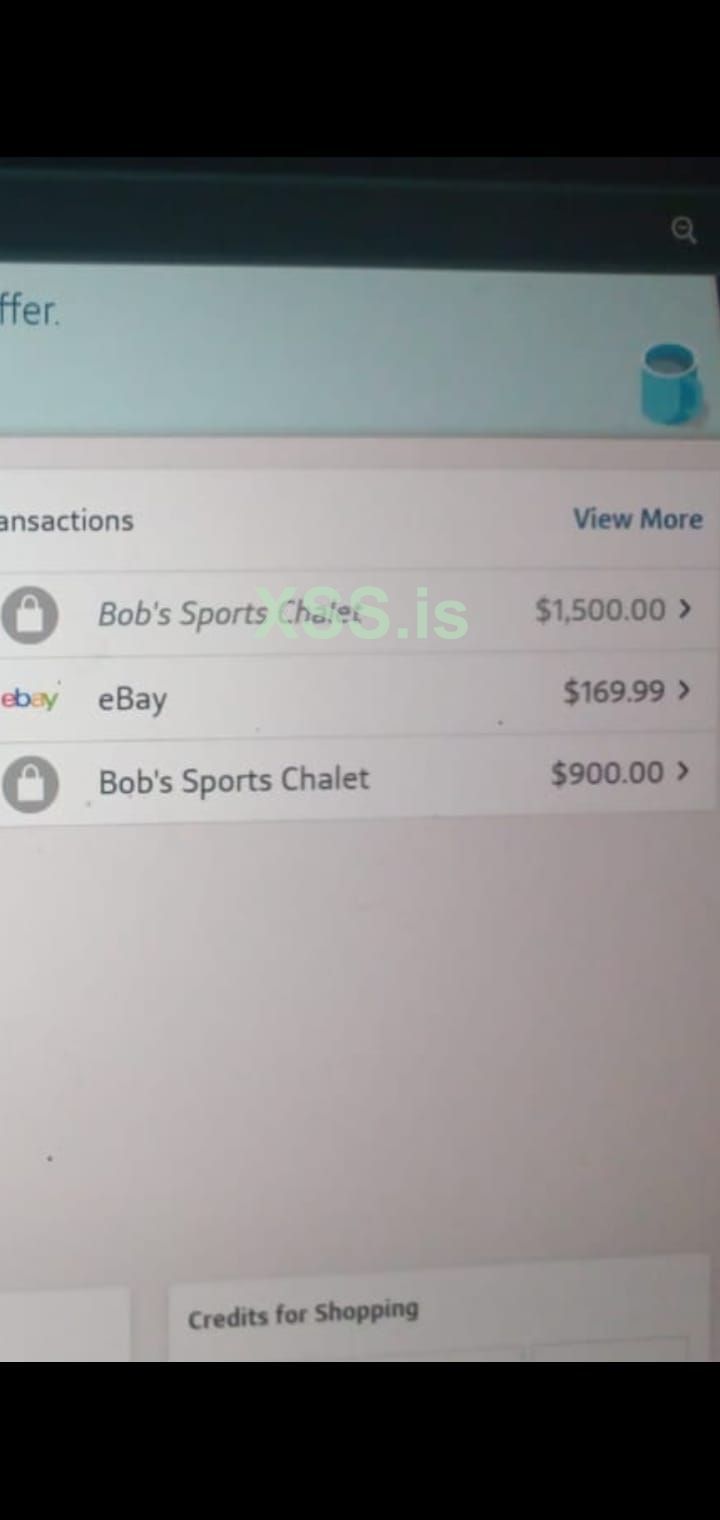Screen dimensions: 720x1520
Task: Expand chevron next to $900.00
Action: pos(684,771)
